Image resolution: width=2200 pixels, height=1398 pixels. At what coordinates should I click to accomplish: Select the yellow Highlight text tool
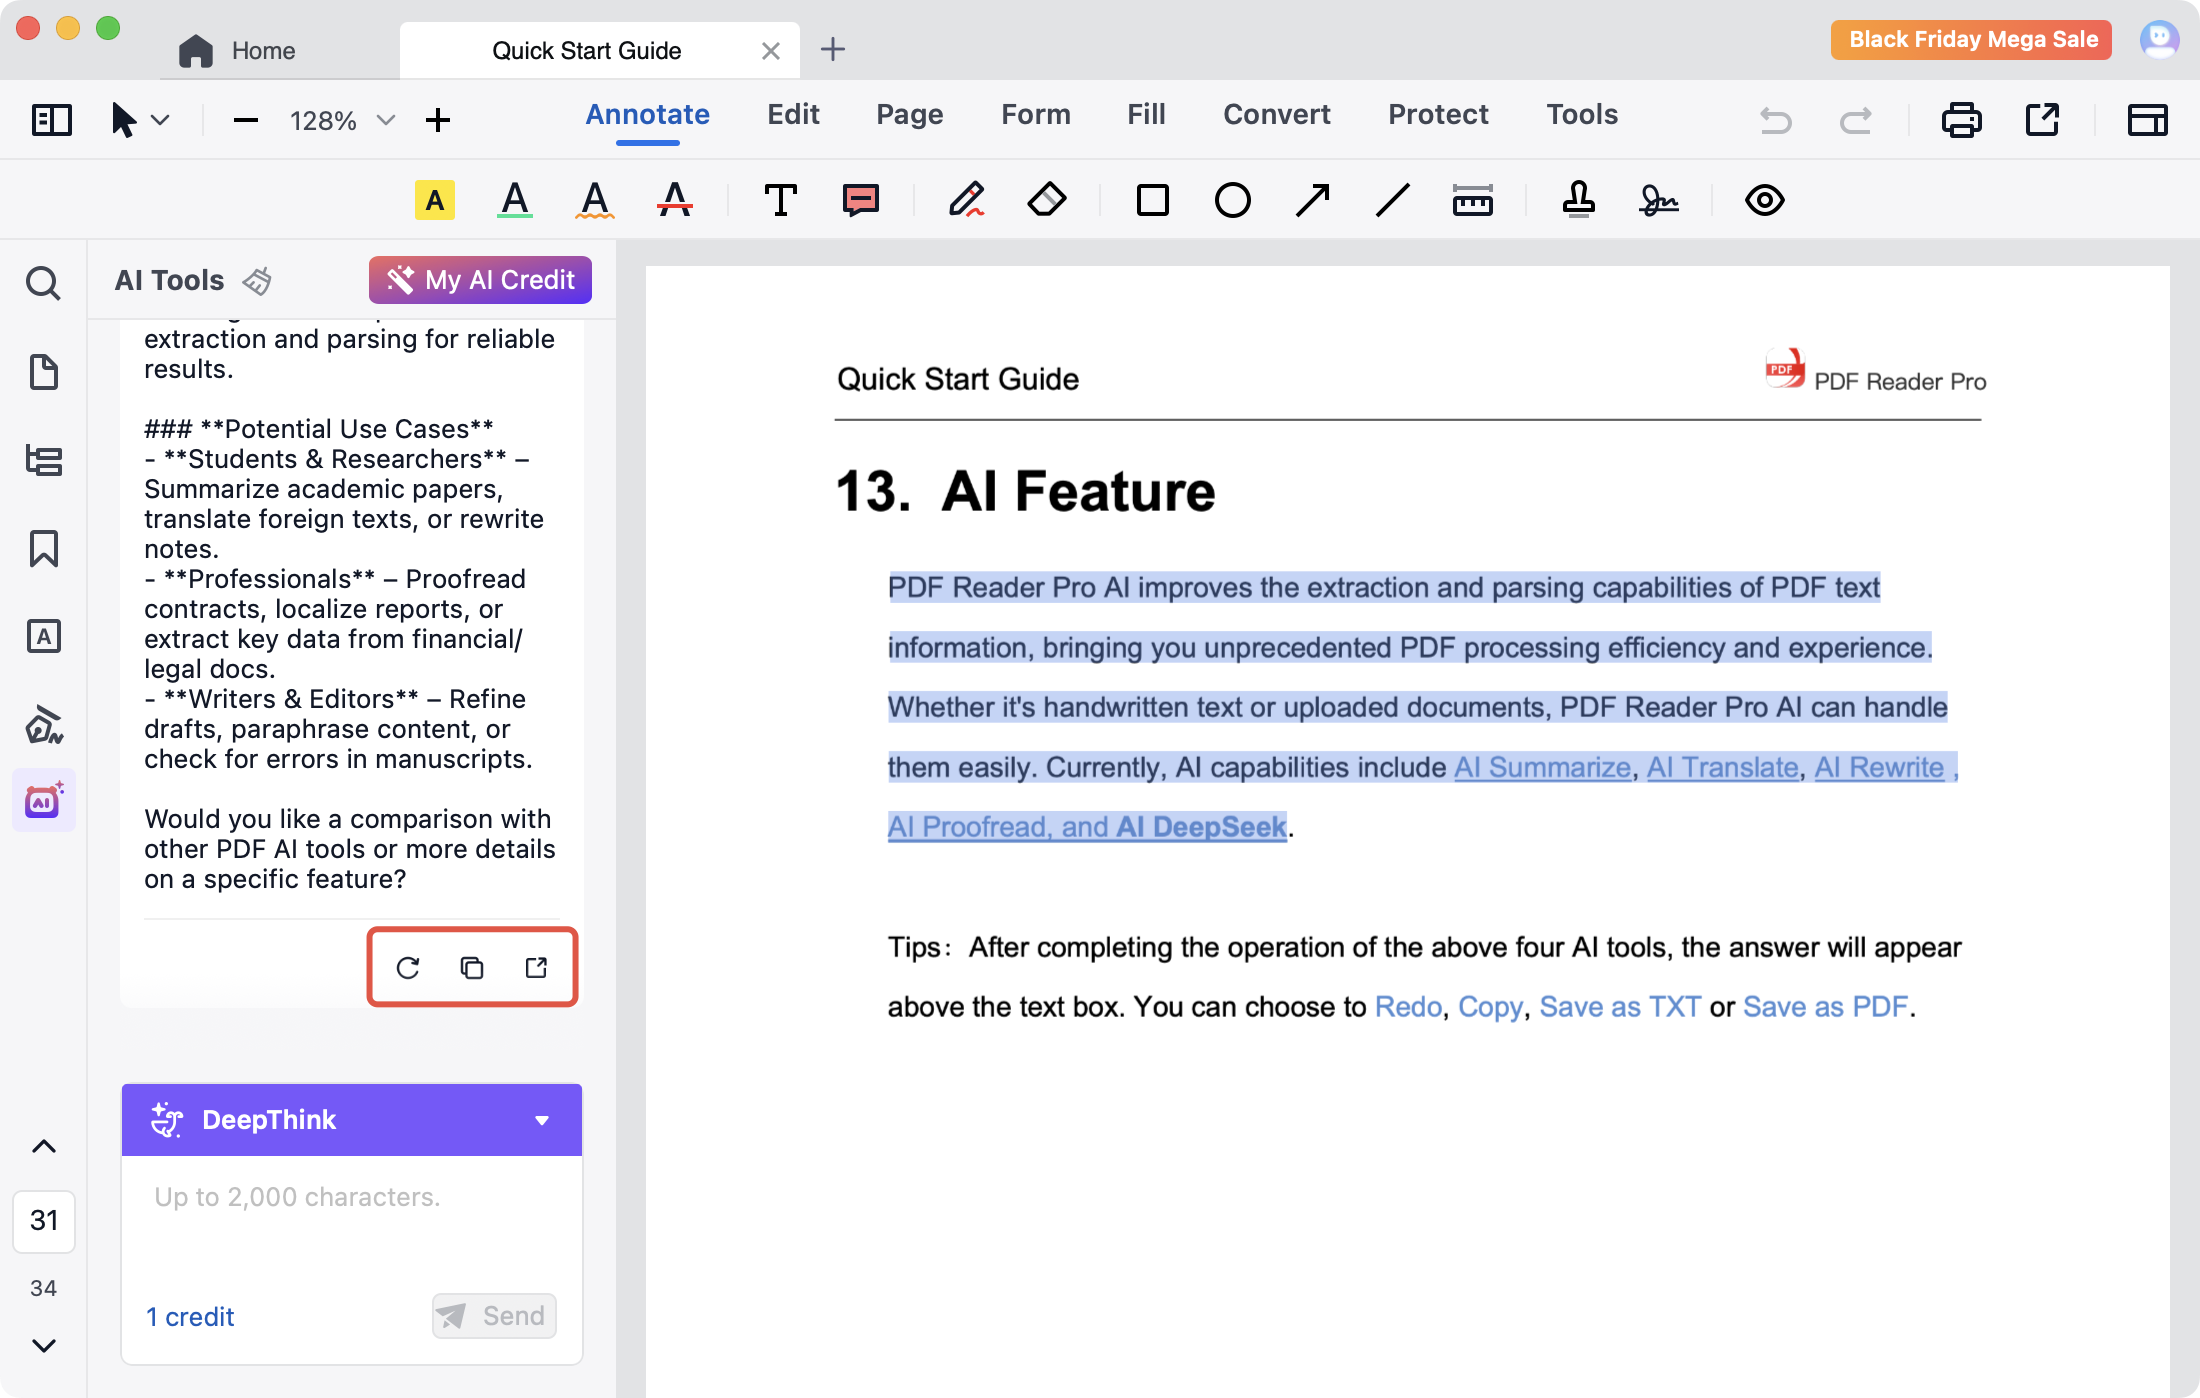pos(434,200)
